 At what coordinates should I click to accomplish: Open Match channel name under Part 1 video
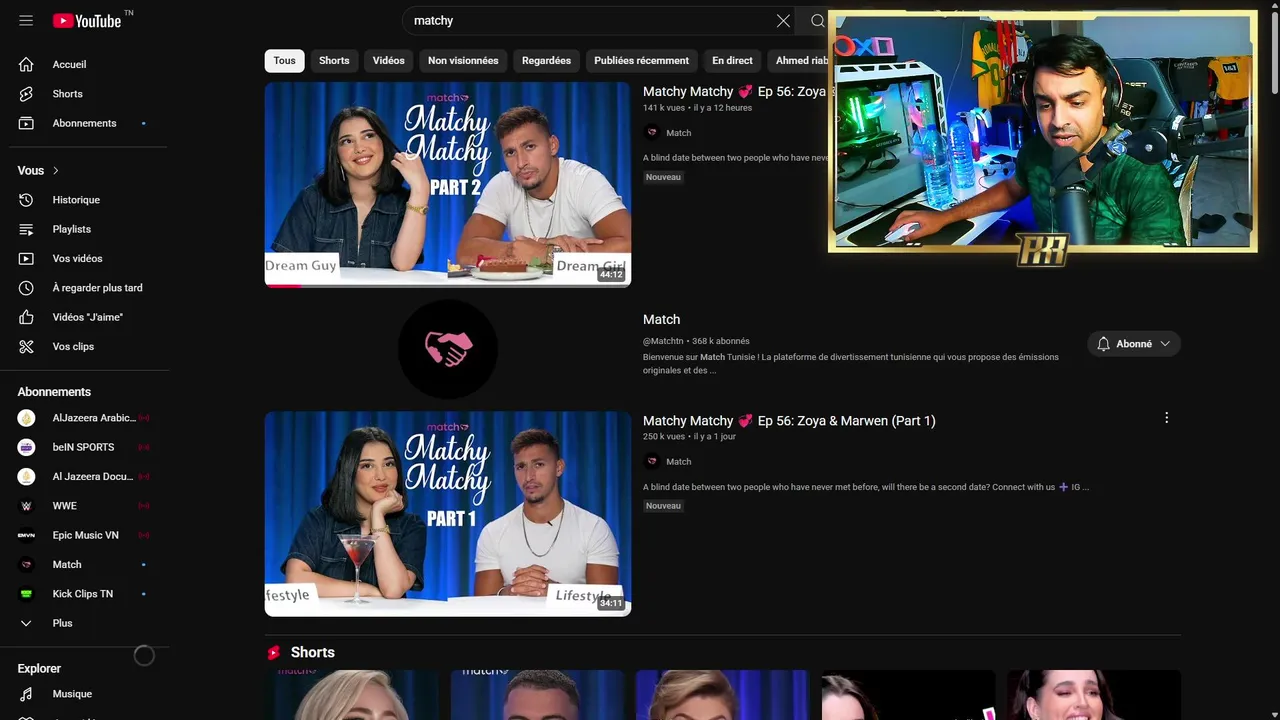[679, 462]
